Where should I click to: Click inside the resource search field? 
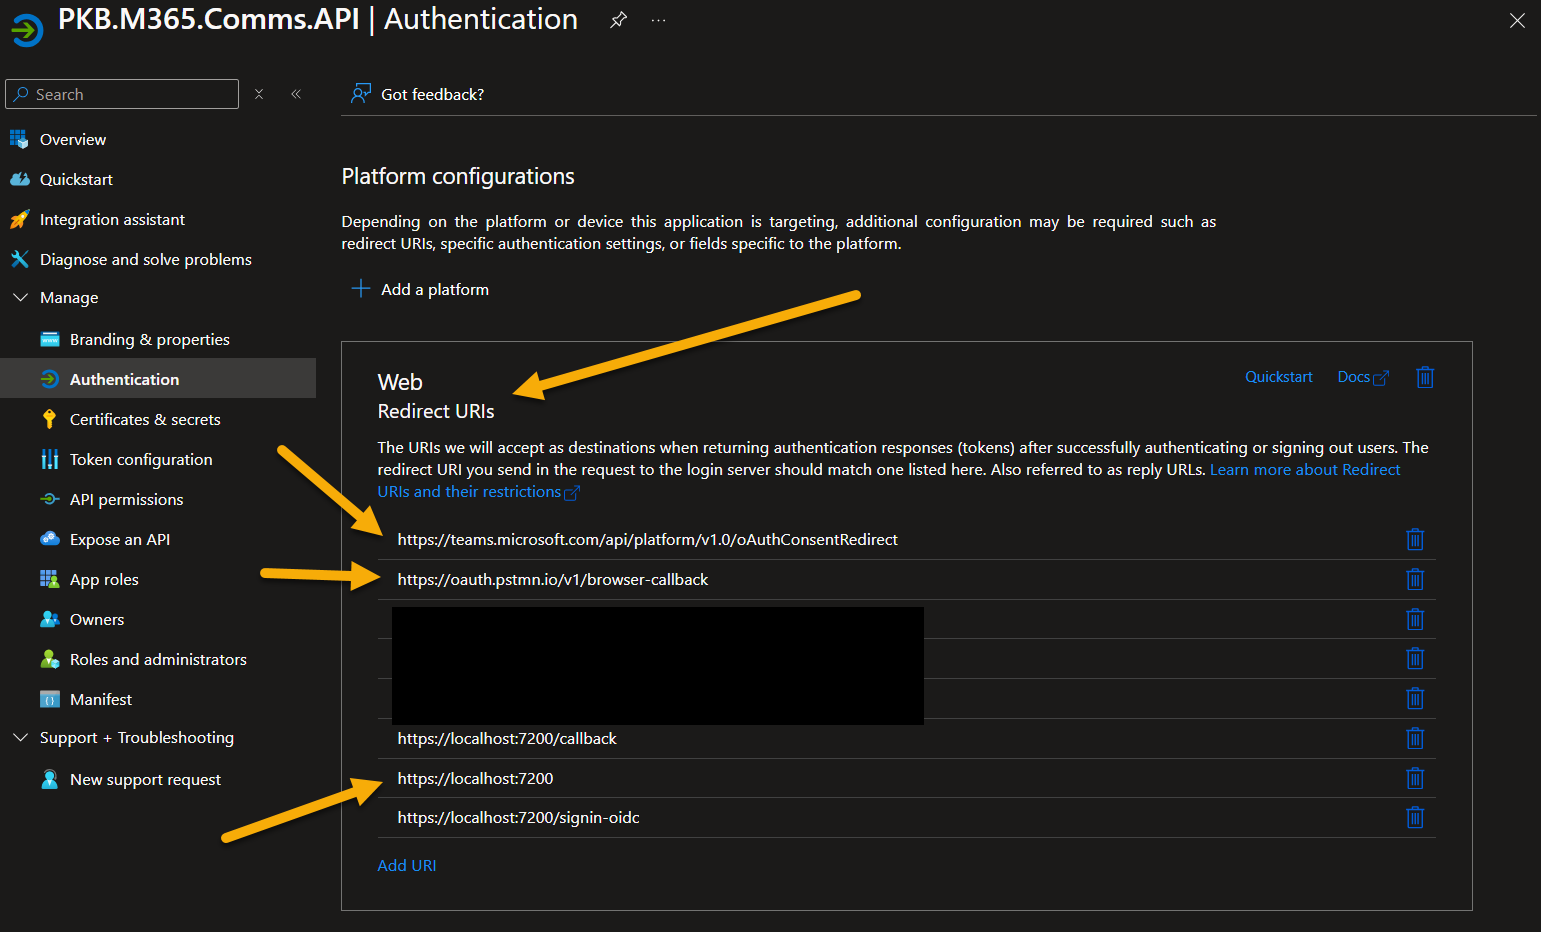(120, 93)
